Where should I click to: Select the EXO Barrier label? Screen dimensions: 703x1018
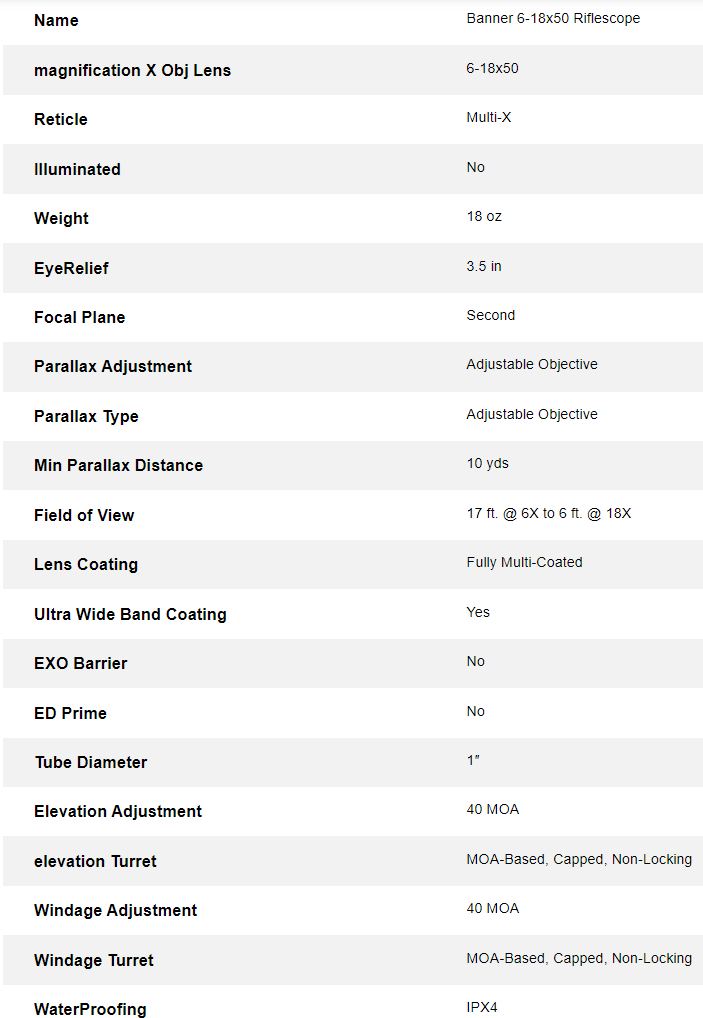tap(81, 663)
